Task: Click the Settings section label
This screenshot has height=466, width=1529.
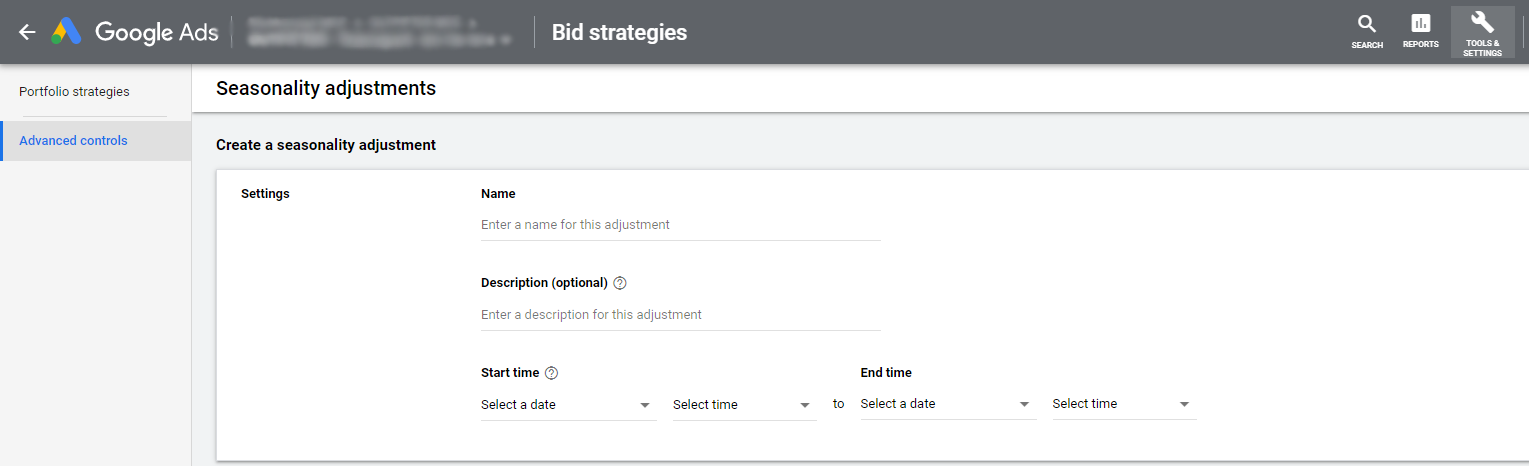Action: [x=265, y=194]
